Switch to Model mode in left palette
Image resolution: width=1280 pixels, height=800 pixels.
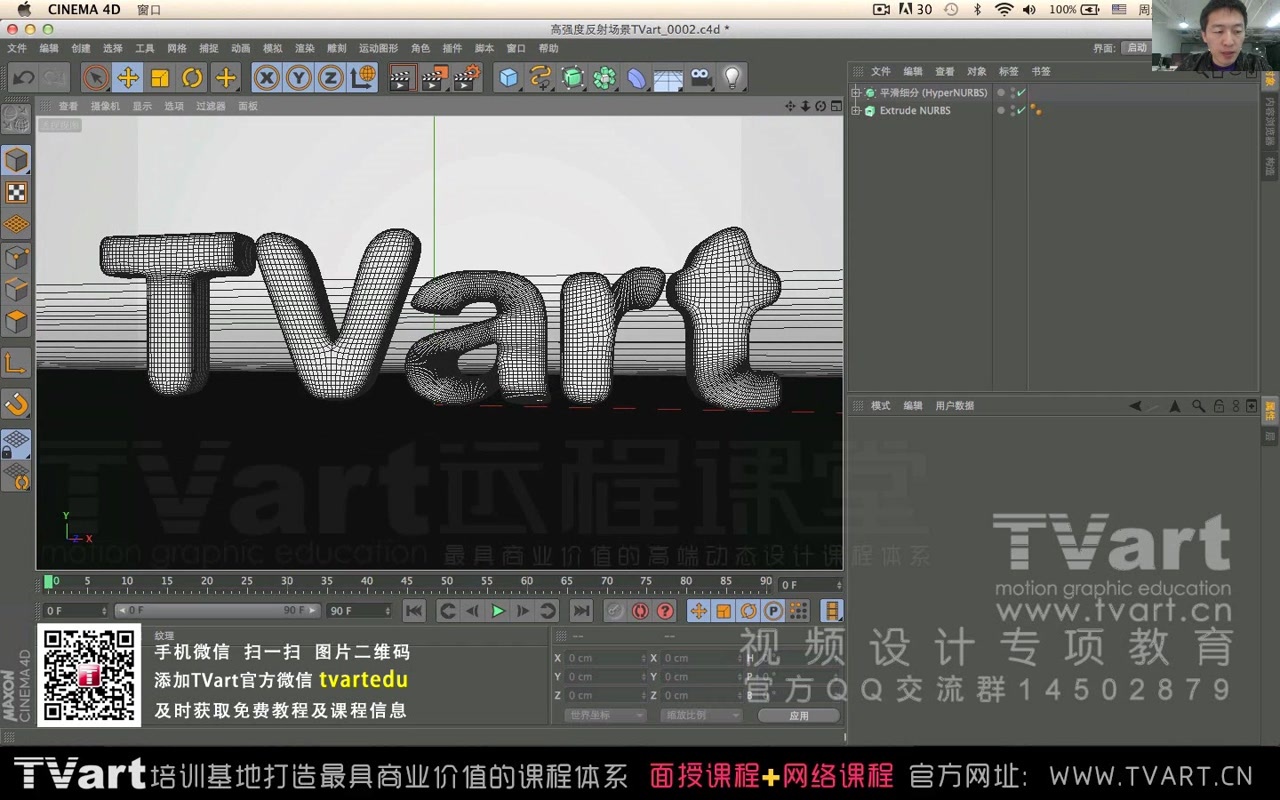tap(16, 160)
